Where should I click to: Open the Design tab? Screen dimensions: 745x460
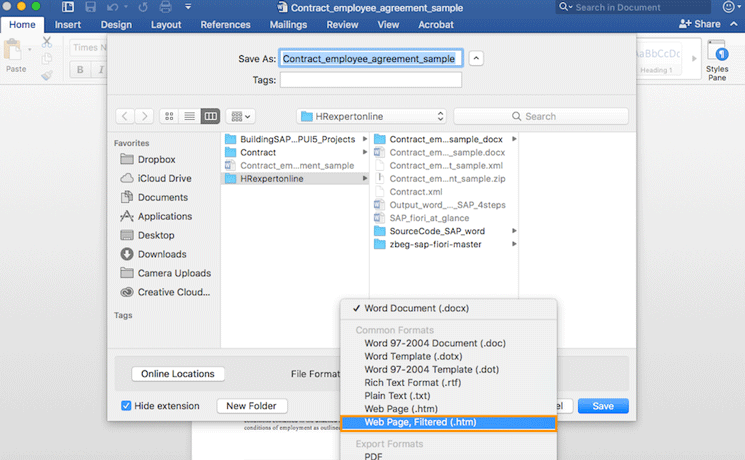click(116, 25)
